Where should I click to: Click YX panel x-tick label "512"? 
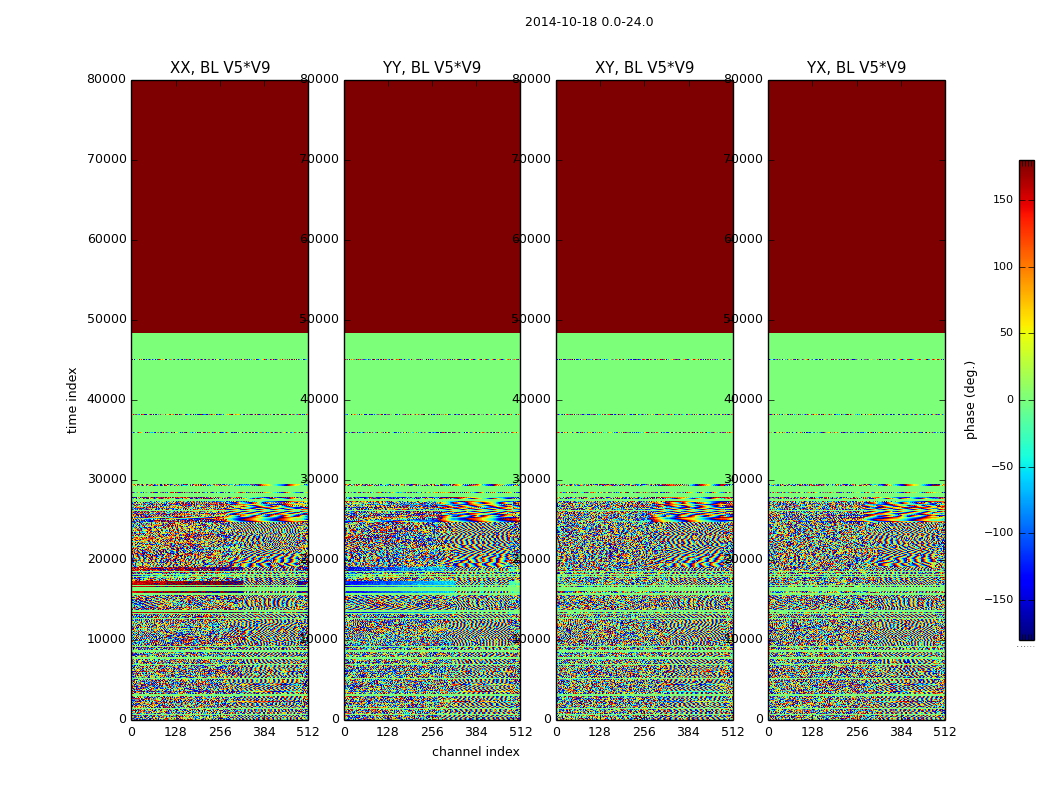pos(945,732)
